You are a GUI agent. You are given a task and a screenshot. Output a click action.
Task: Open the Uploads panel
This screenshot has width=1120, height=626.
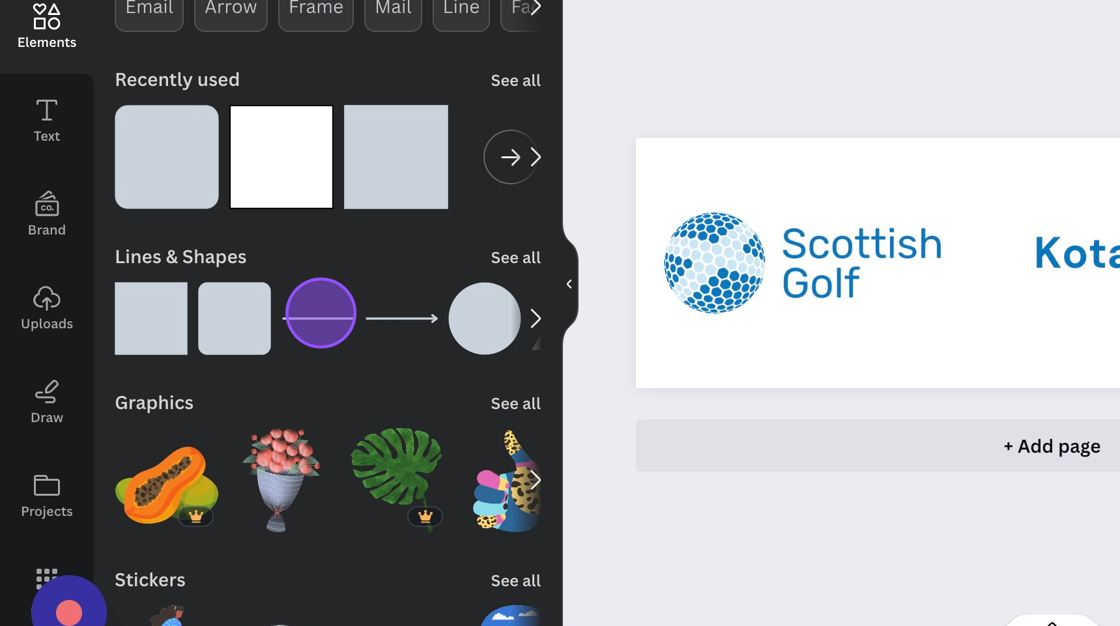click(x=46, y=307)
